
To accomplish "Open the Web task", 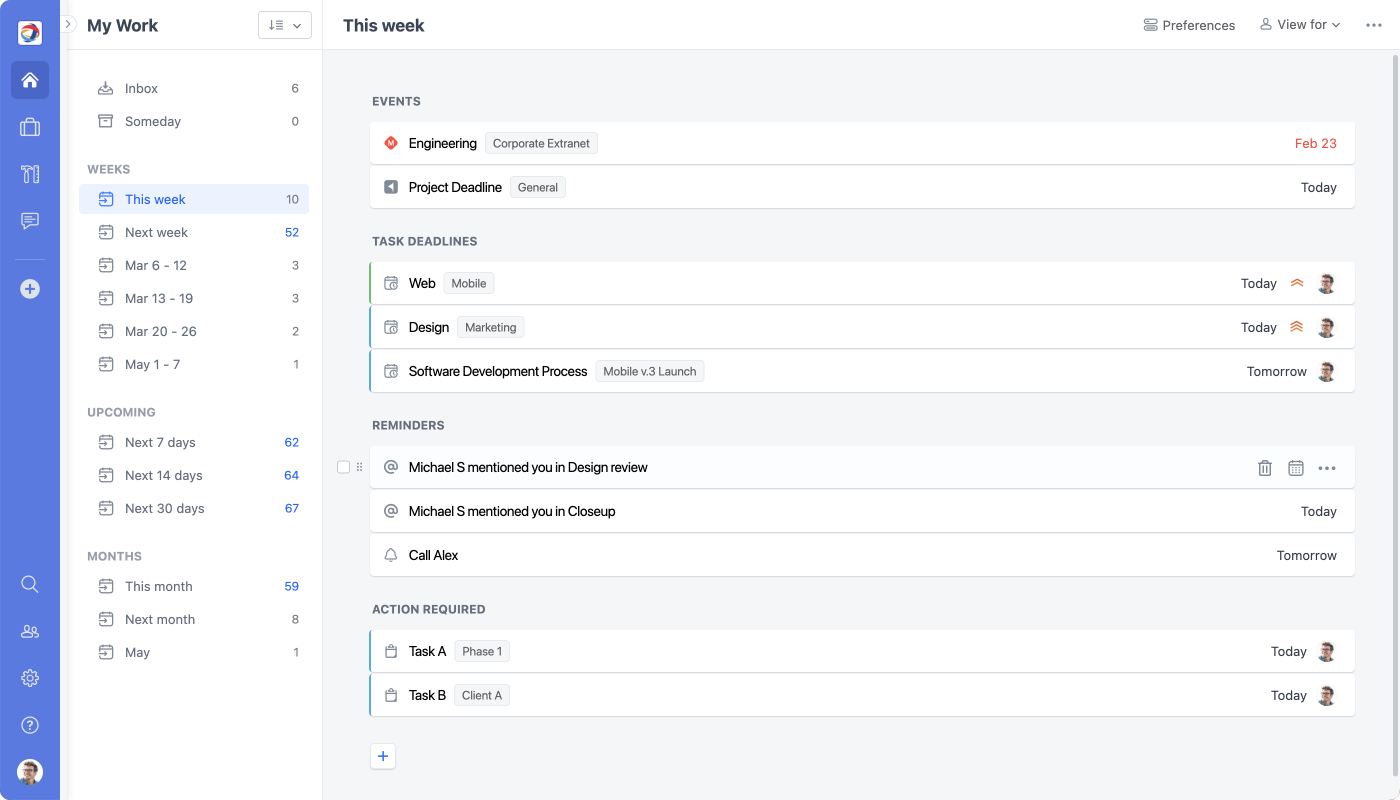I will tap(862, 283).
